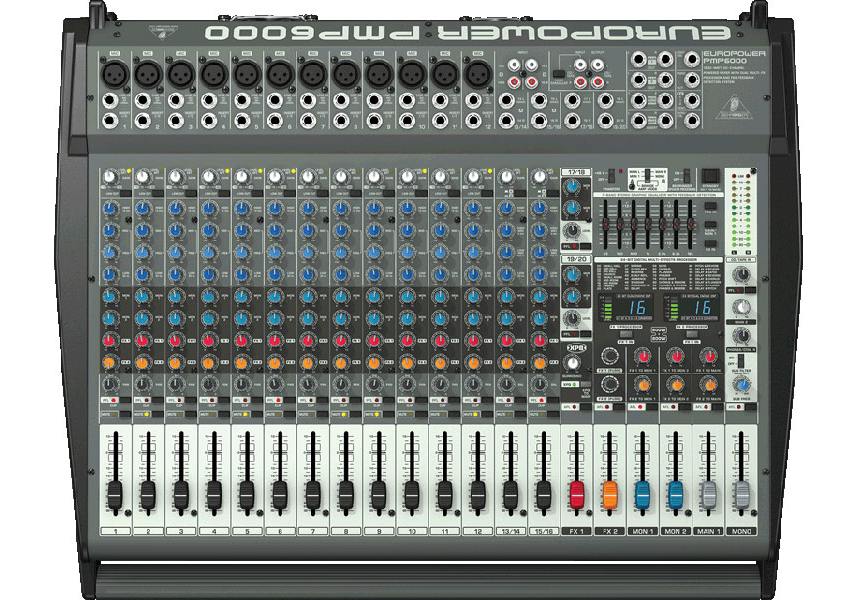Mute channel 2 with its mute switch
Viewport: 858px width, 600px height.
pos(156,415)
